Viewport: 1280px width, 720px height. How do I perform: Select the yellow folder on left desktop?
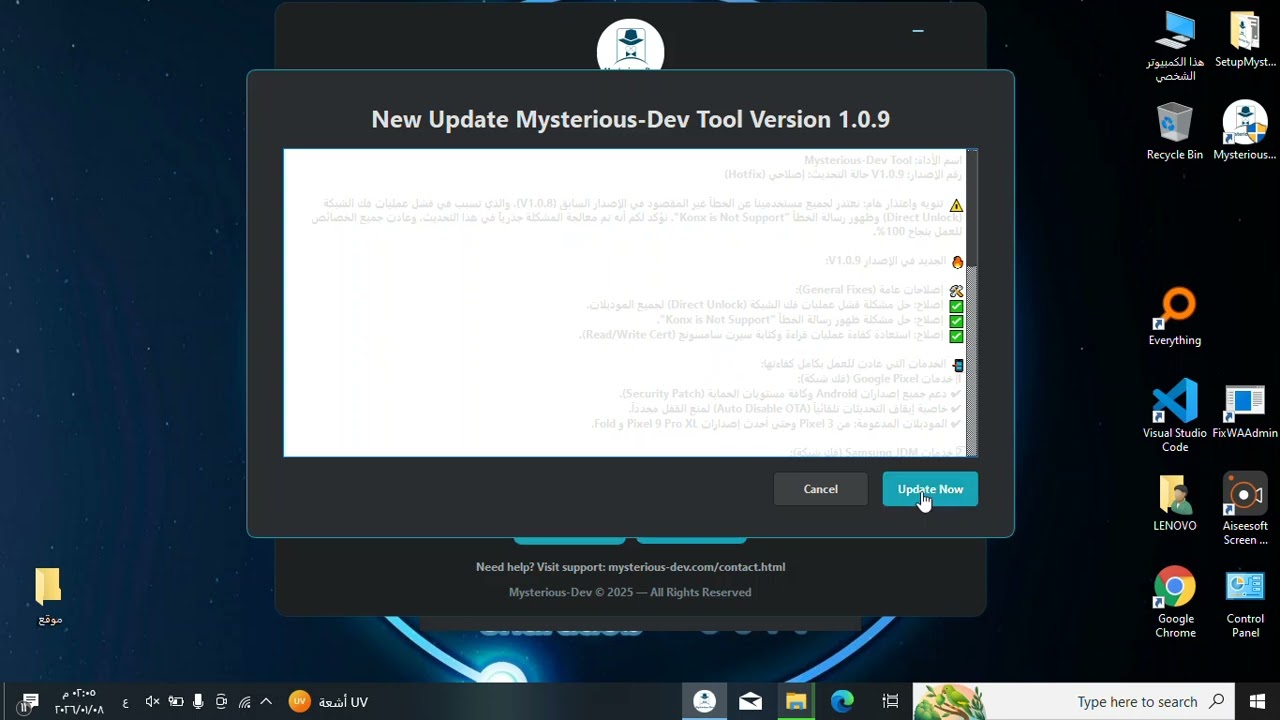(49, 596)
